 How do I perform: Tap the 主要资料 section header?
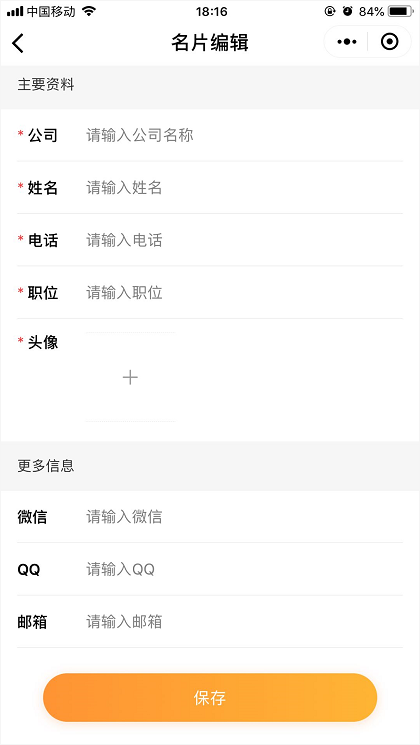(46, 85)
